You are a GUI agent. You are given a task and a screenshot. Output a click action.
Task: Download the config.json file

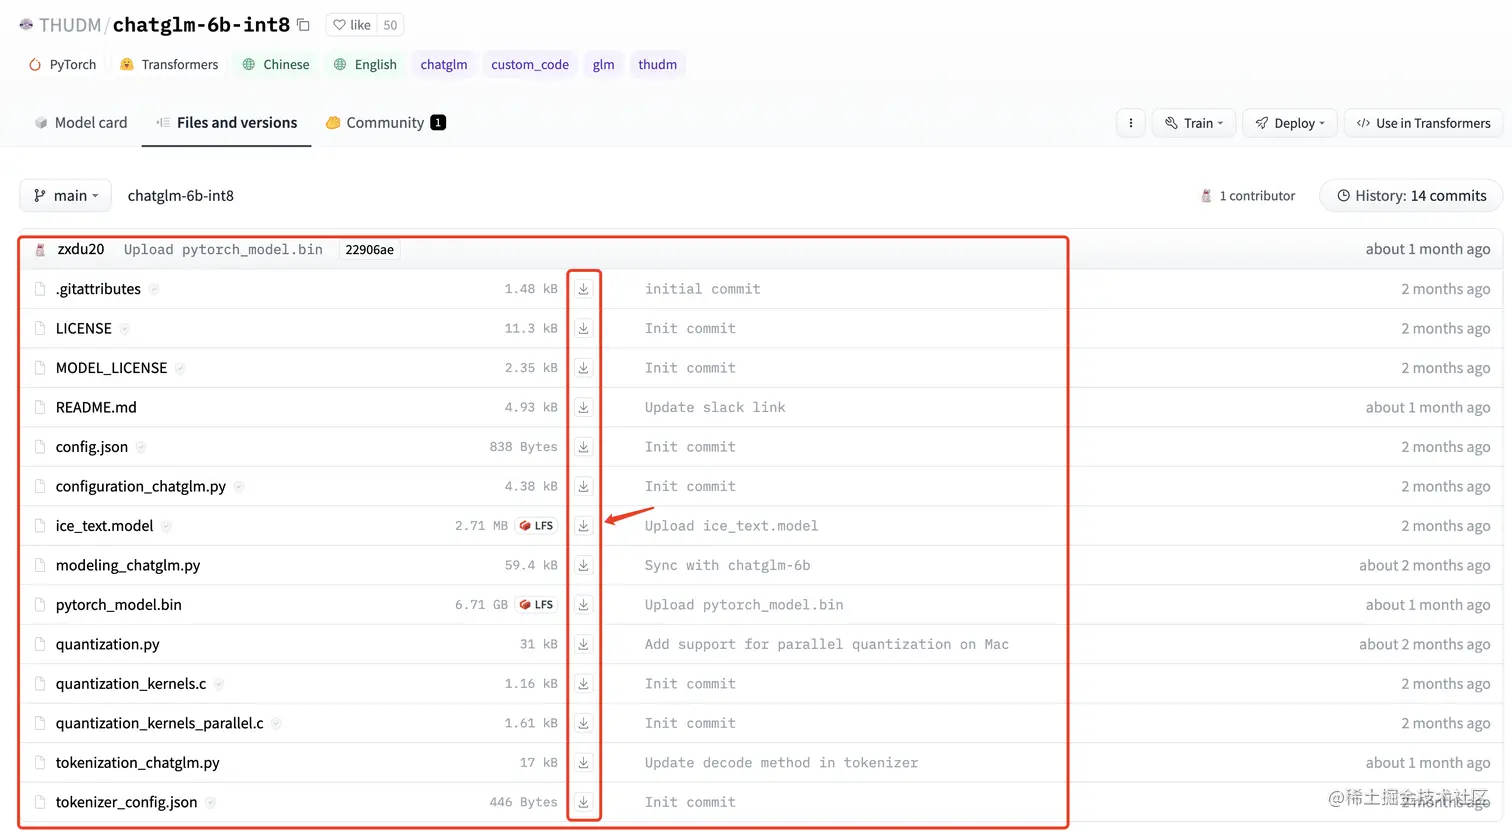click(x=583, y=447)
